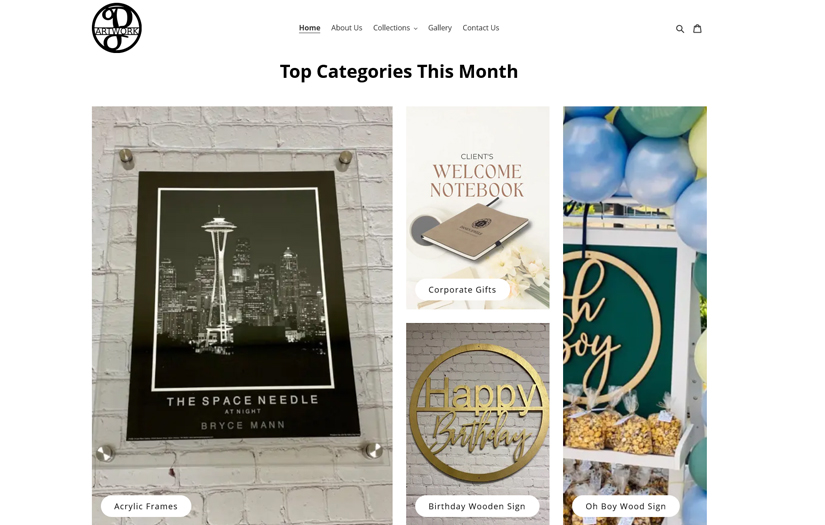
Task: Open the Welcome Notebook category image
Action: (478, 208)
